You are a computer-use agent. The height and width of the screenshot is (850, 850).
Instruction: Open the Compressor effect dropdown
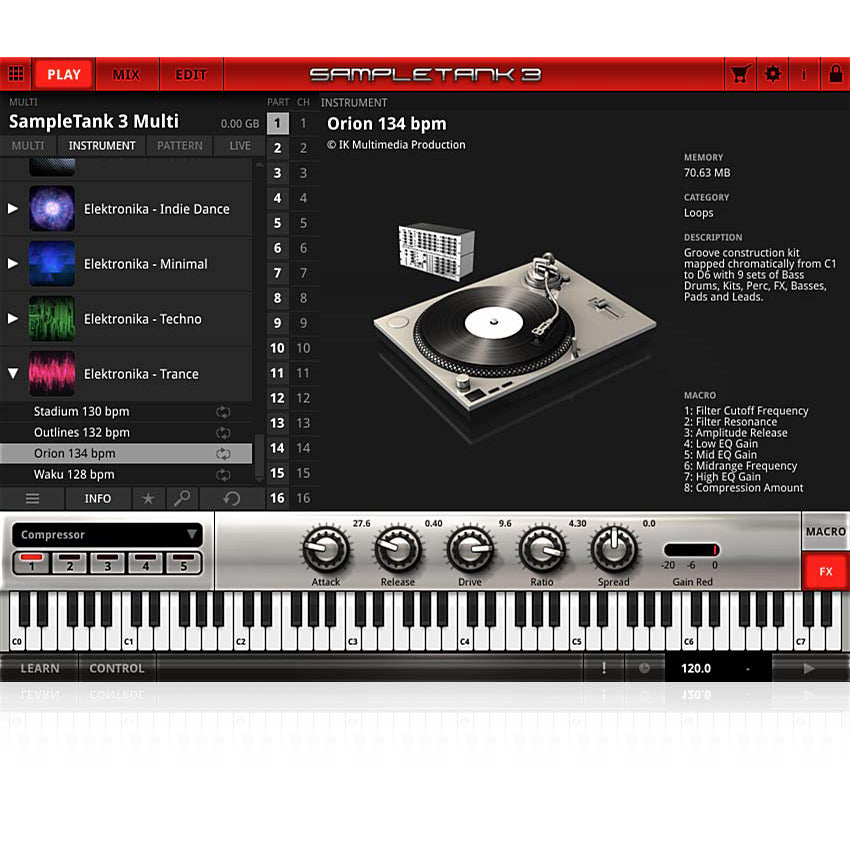(107, 534)
